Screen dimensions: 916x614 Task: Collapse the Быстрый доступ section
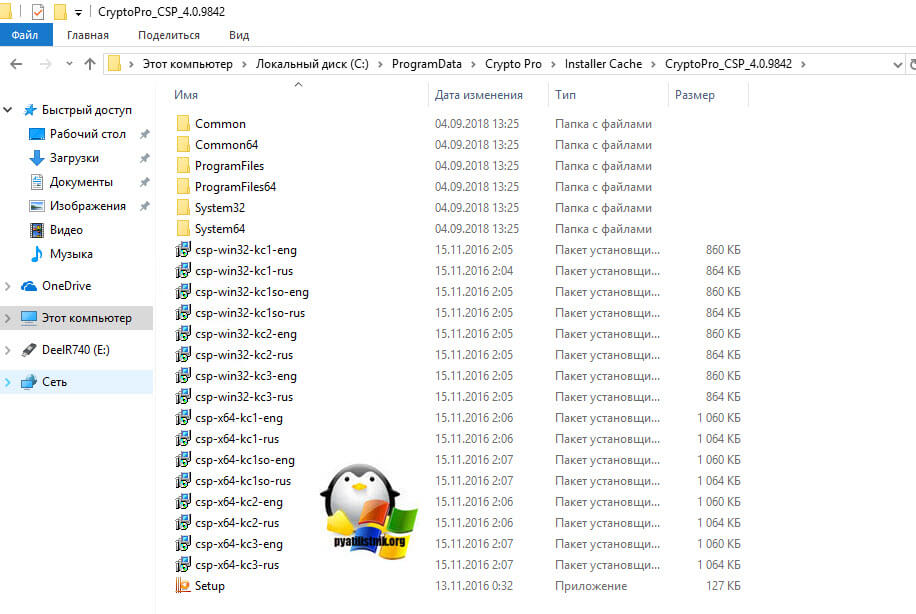tap(9, 110)
